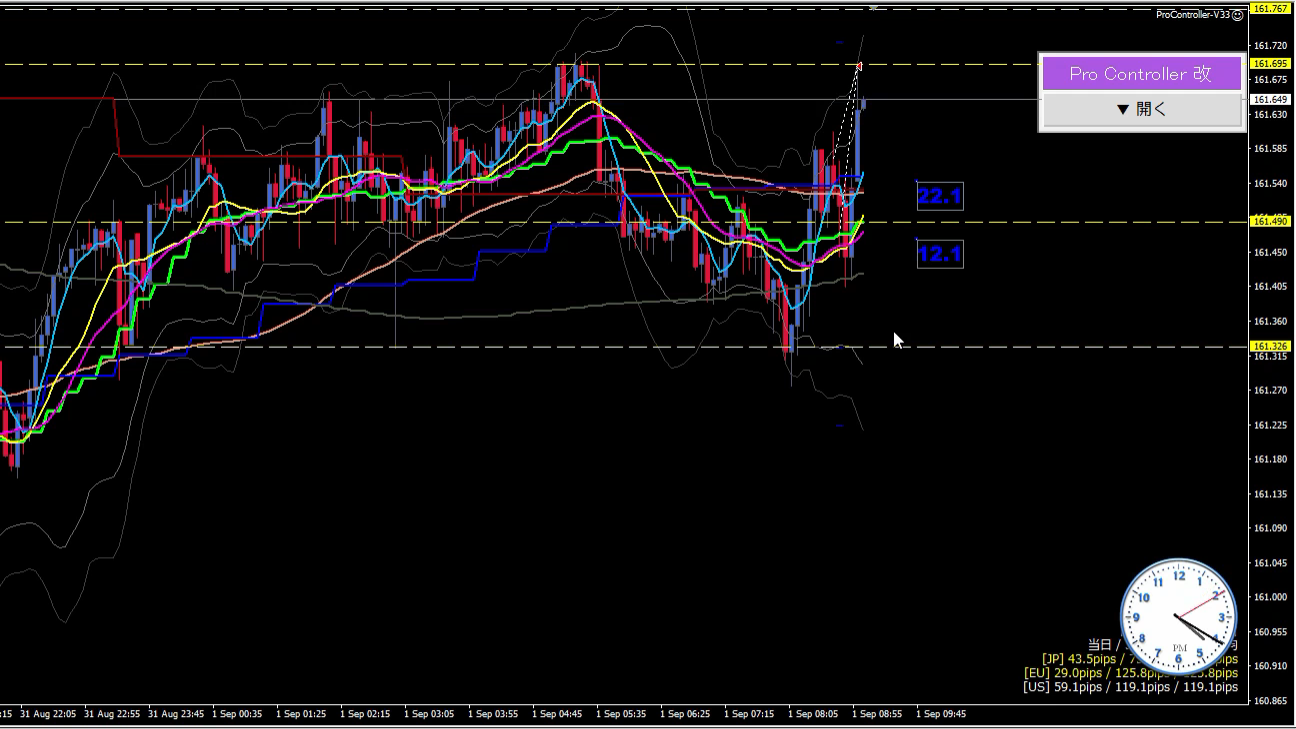Select the blue 12.1 pips label

939,254
